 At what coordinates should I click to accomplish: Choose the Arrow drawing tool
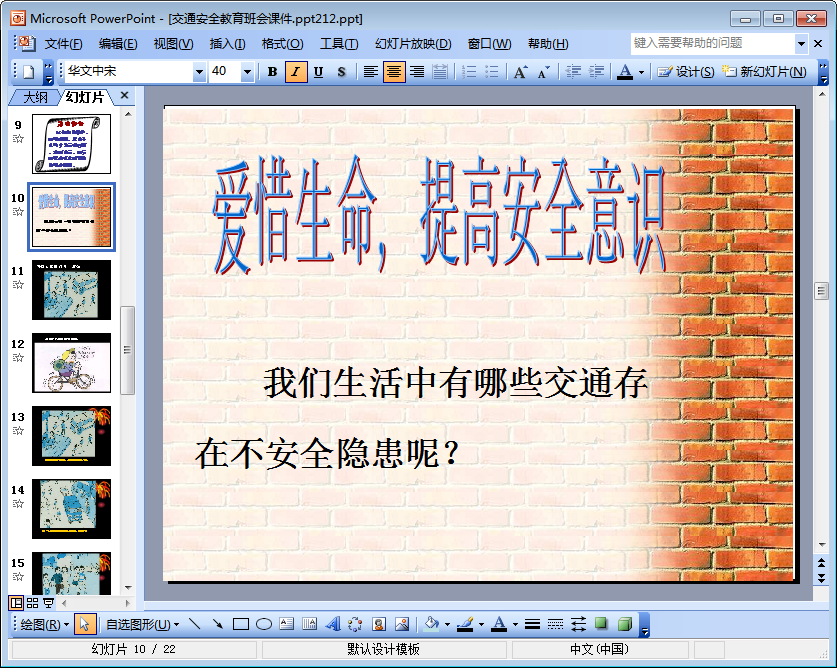click(x=217, y=624)
